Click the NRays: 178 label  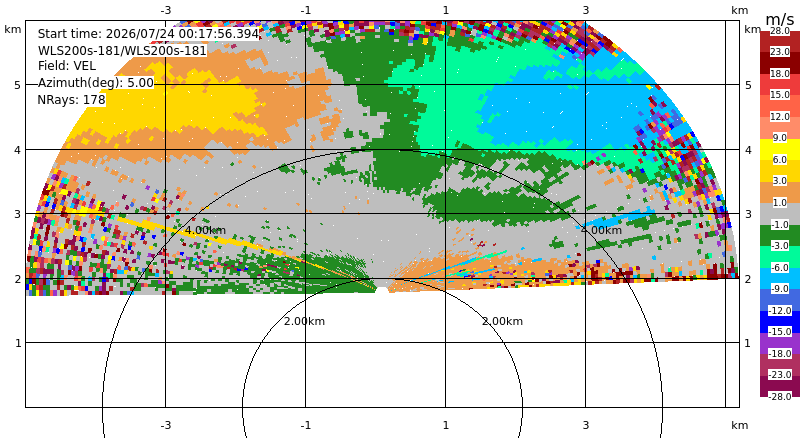(x=71, y=100)
